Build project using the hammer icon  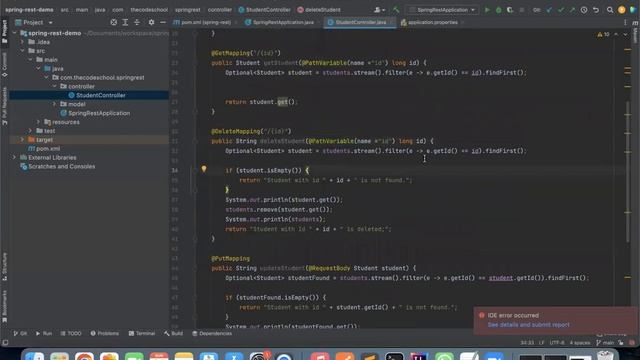tap(396, 10)
